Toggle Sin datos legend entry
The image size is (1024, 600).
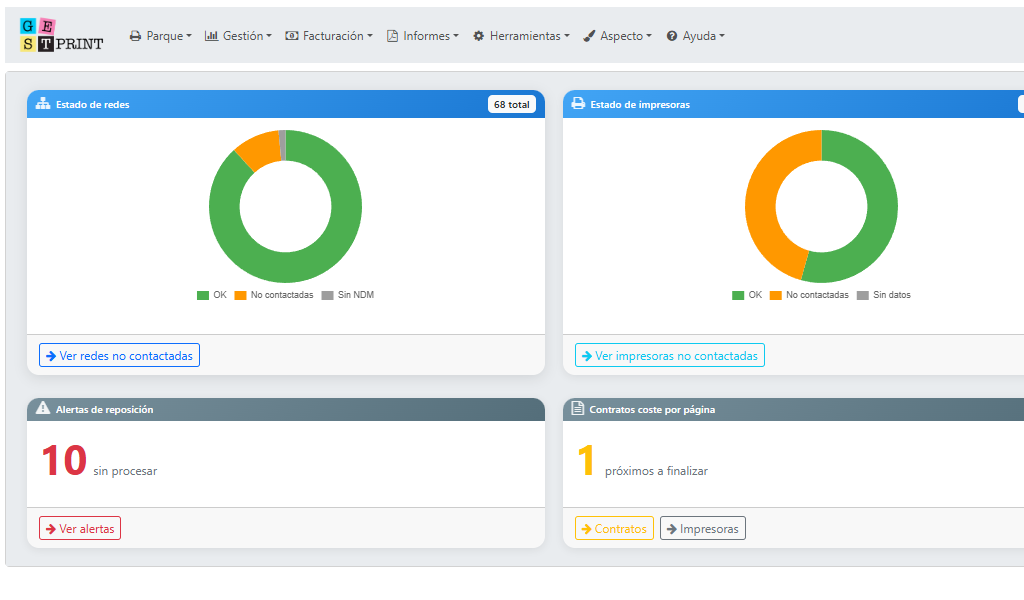tap(884, 295)
